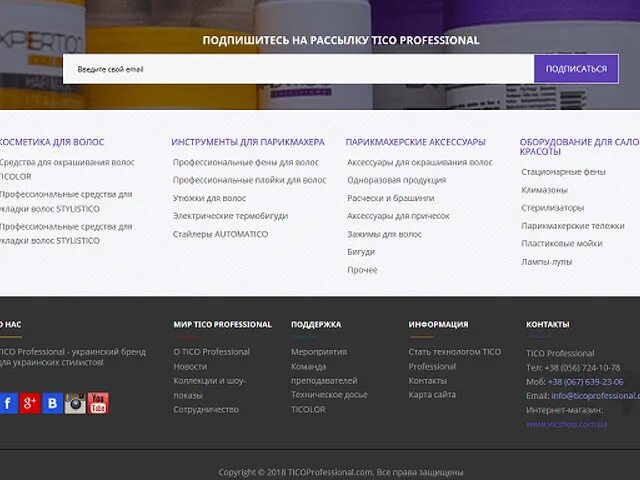Open the Мероприятия support link

point(319,352)
